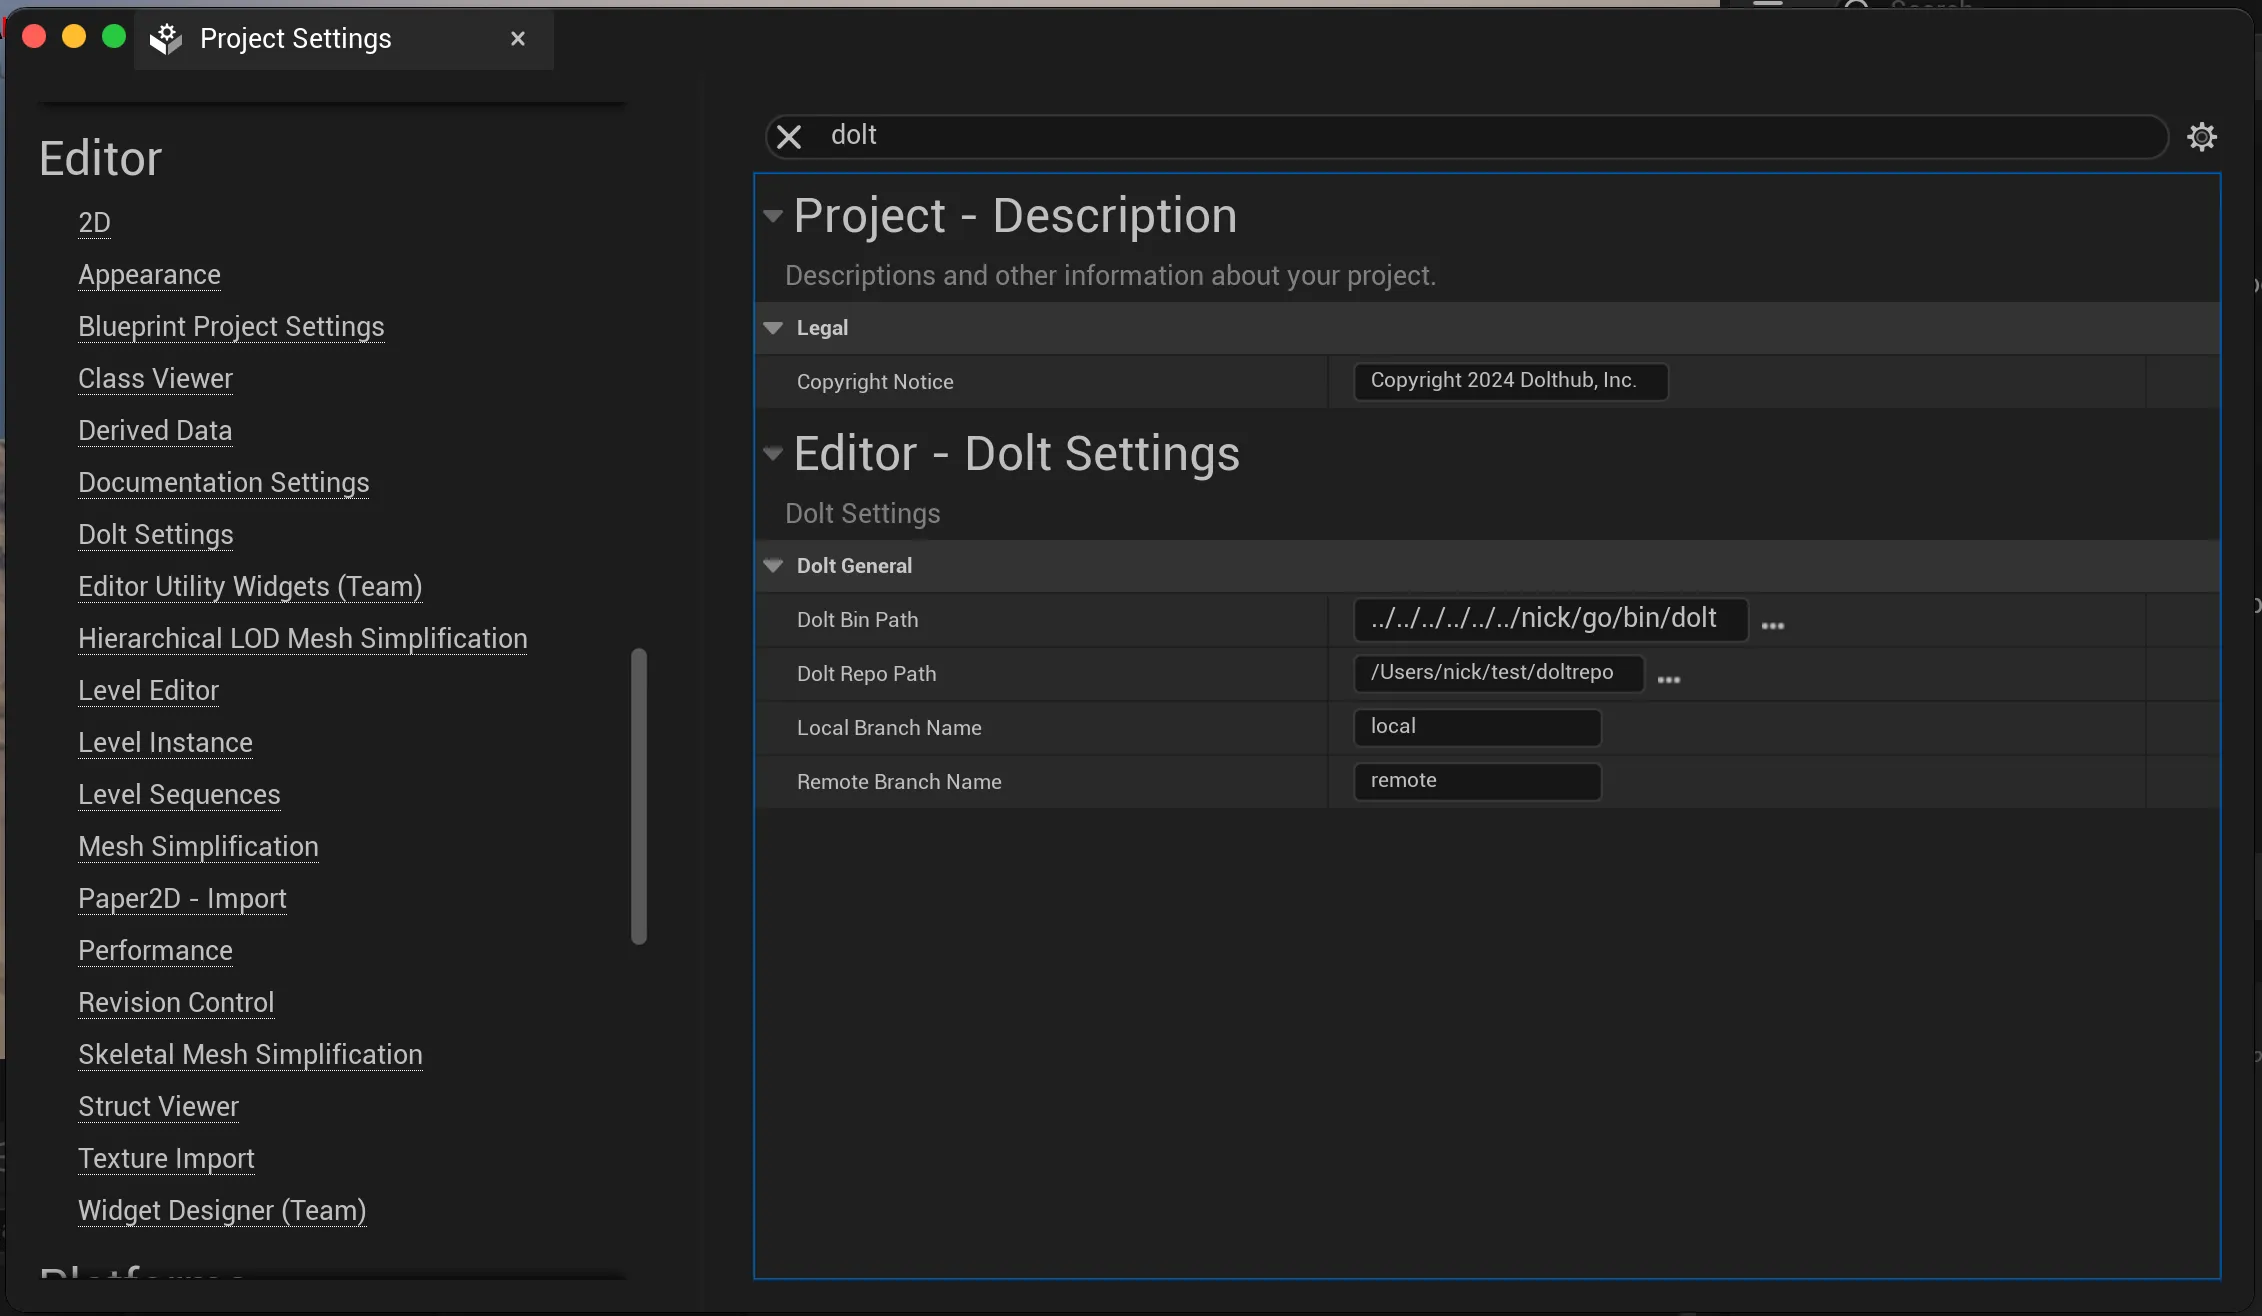Open Revision Control settings
This screenshot has width=2262, height=1316.
tap(176, 1002)
